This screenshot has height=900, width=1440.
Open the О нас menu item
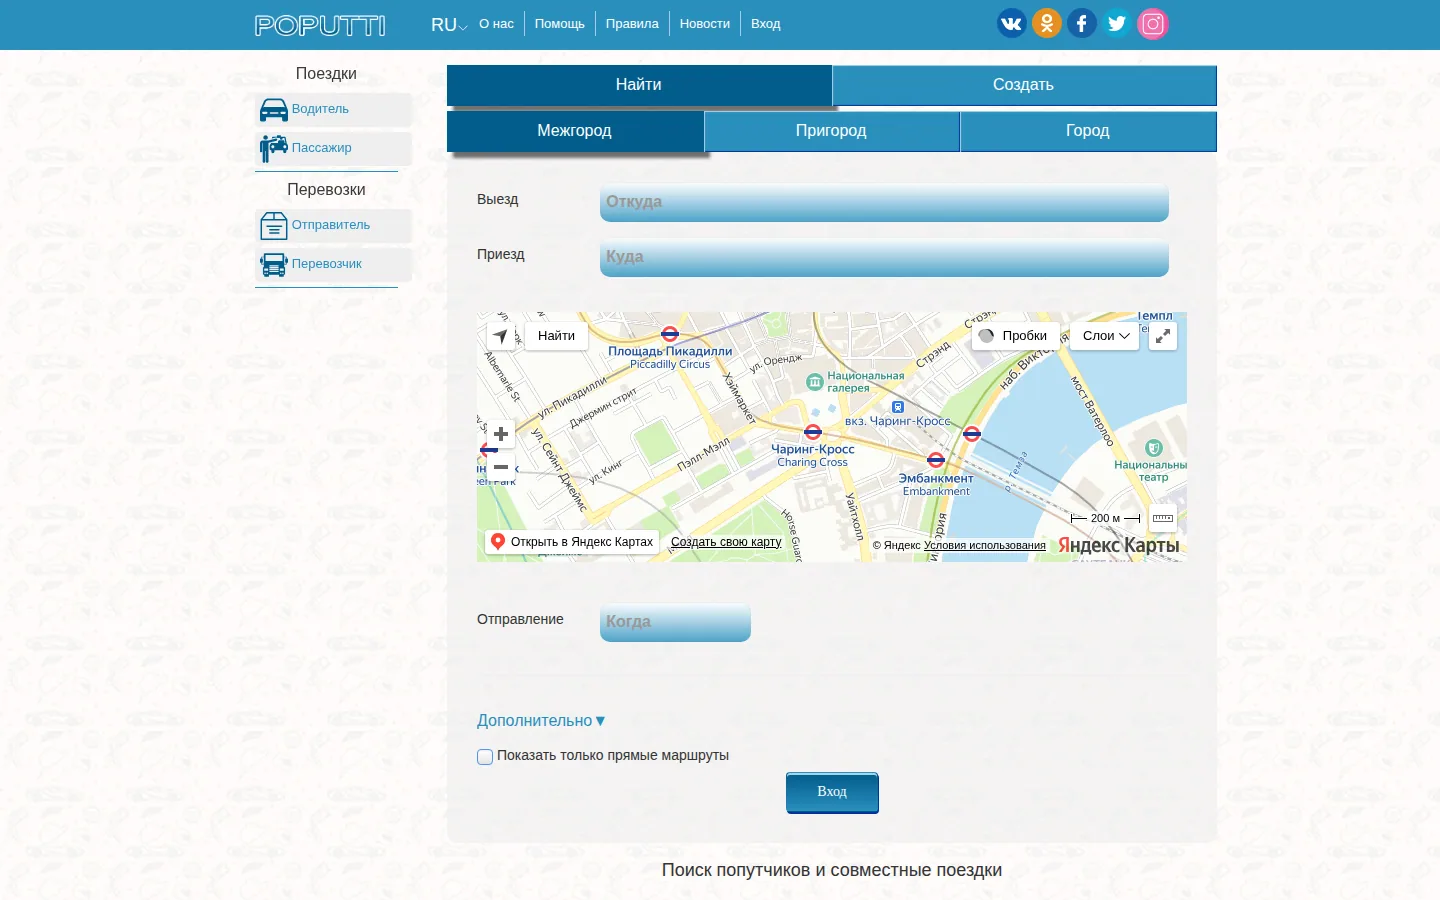[496, 24]
